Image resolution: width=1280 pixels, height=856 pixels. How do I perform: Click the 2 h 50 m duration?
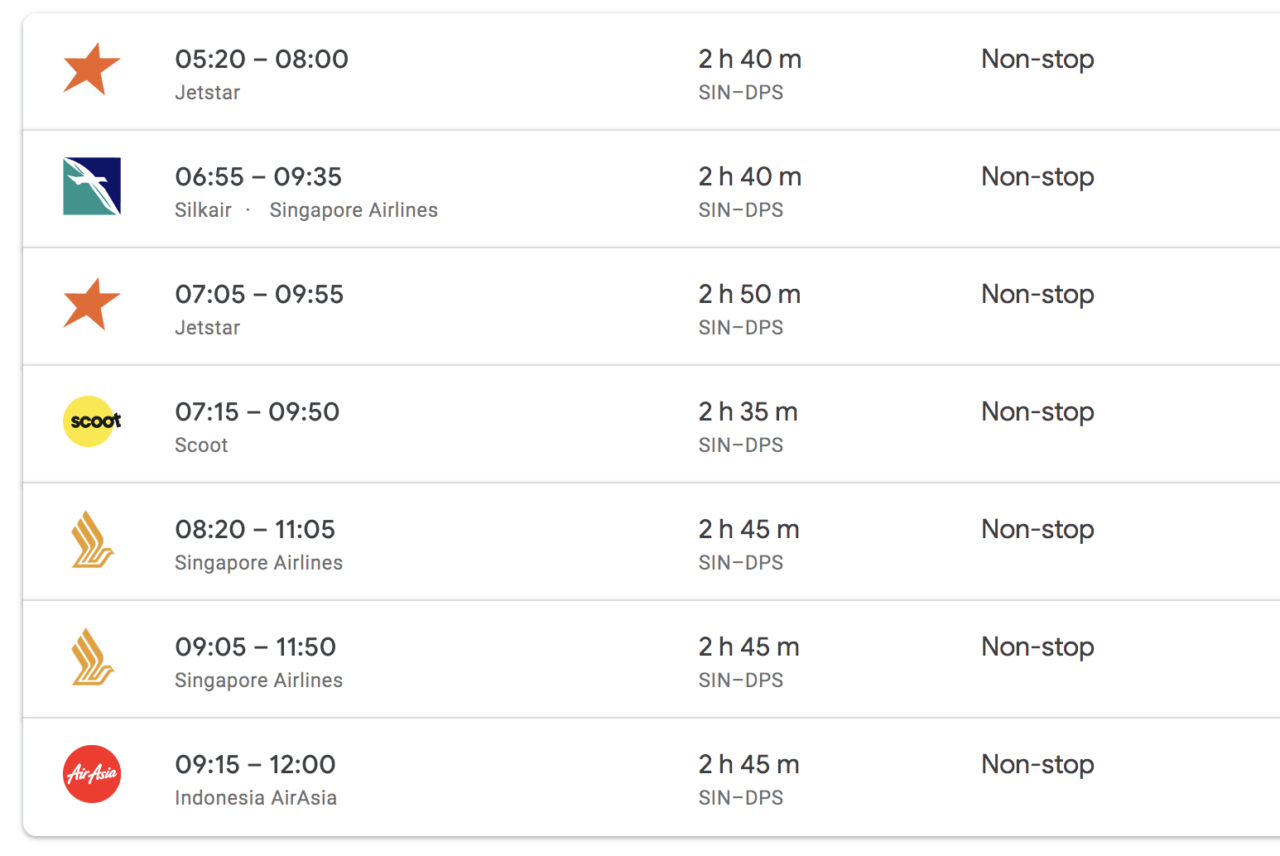[750, 295]
